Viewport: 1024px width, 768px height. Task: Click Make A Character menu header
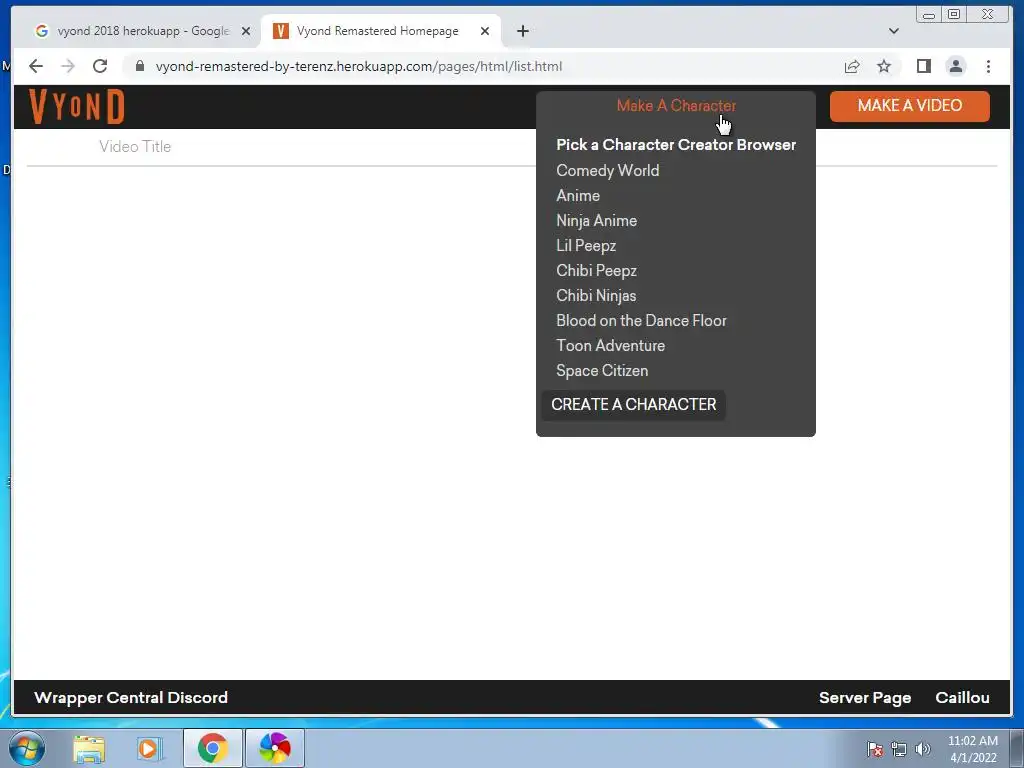[676, 106]
